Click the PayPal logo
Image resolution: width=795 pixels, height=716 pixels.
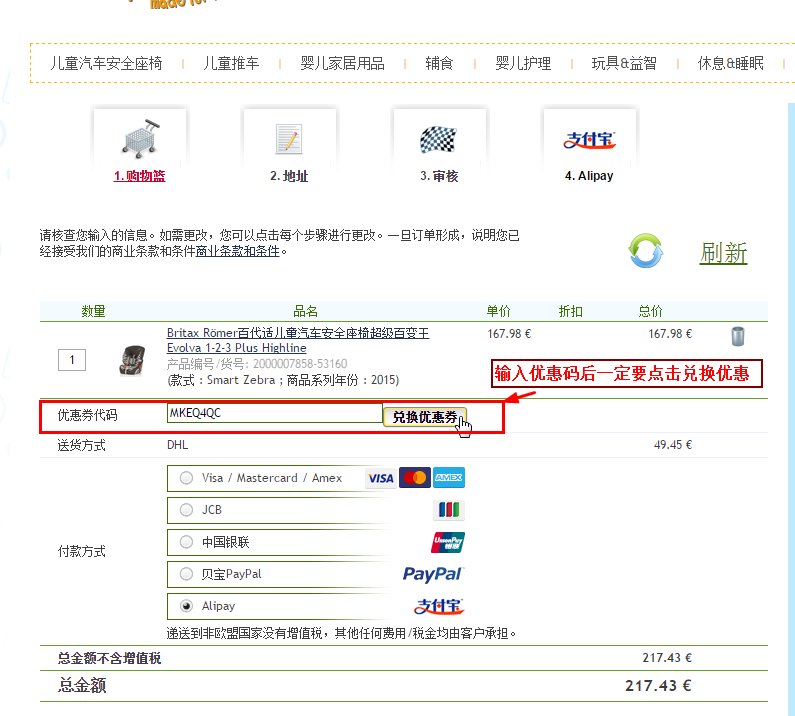433,574
